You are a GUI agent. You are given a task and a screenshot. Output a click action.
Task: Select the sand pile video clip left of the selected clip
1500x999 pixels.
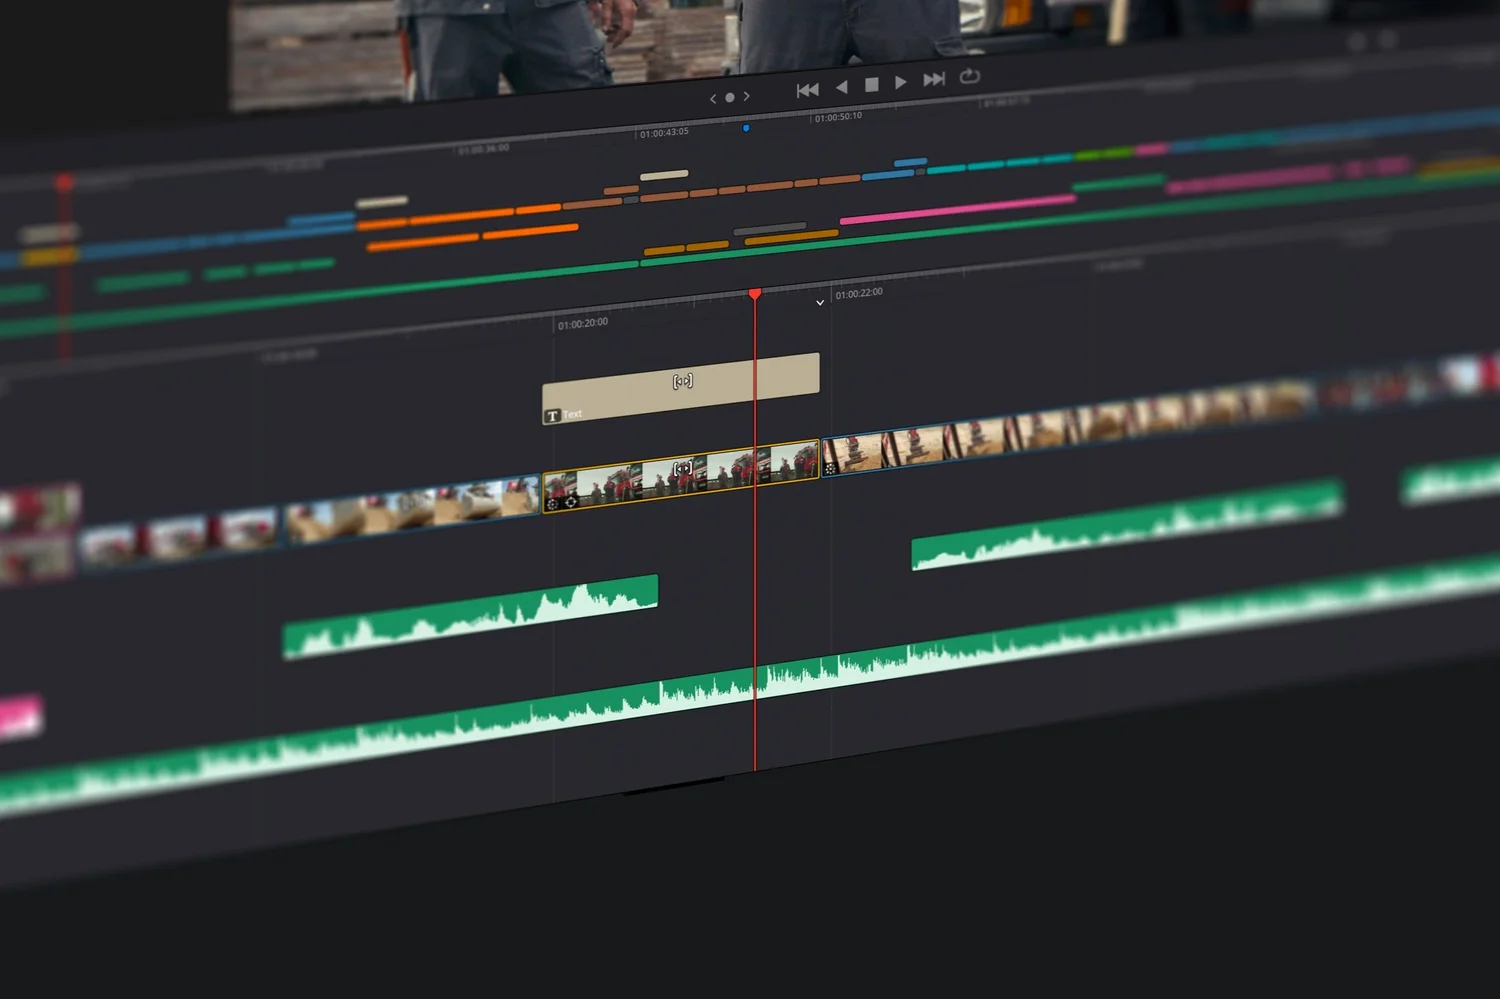pos(413,510)
